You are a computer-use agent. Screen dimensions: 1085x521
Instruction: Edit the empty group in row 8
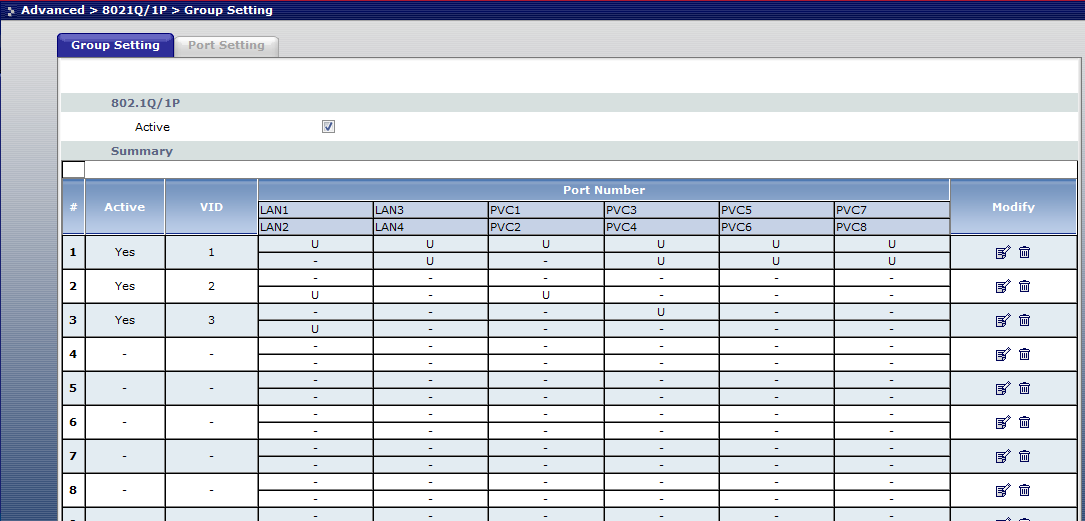(x=1003, y=491)
